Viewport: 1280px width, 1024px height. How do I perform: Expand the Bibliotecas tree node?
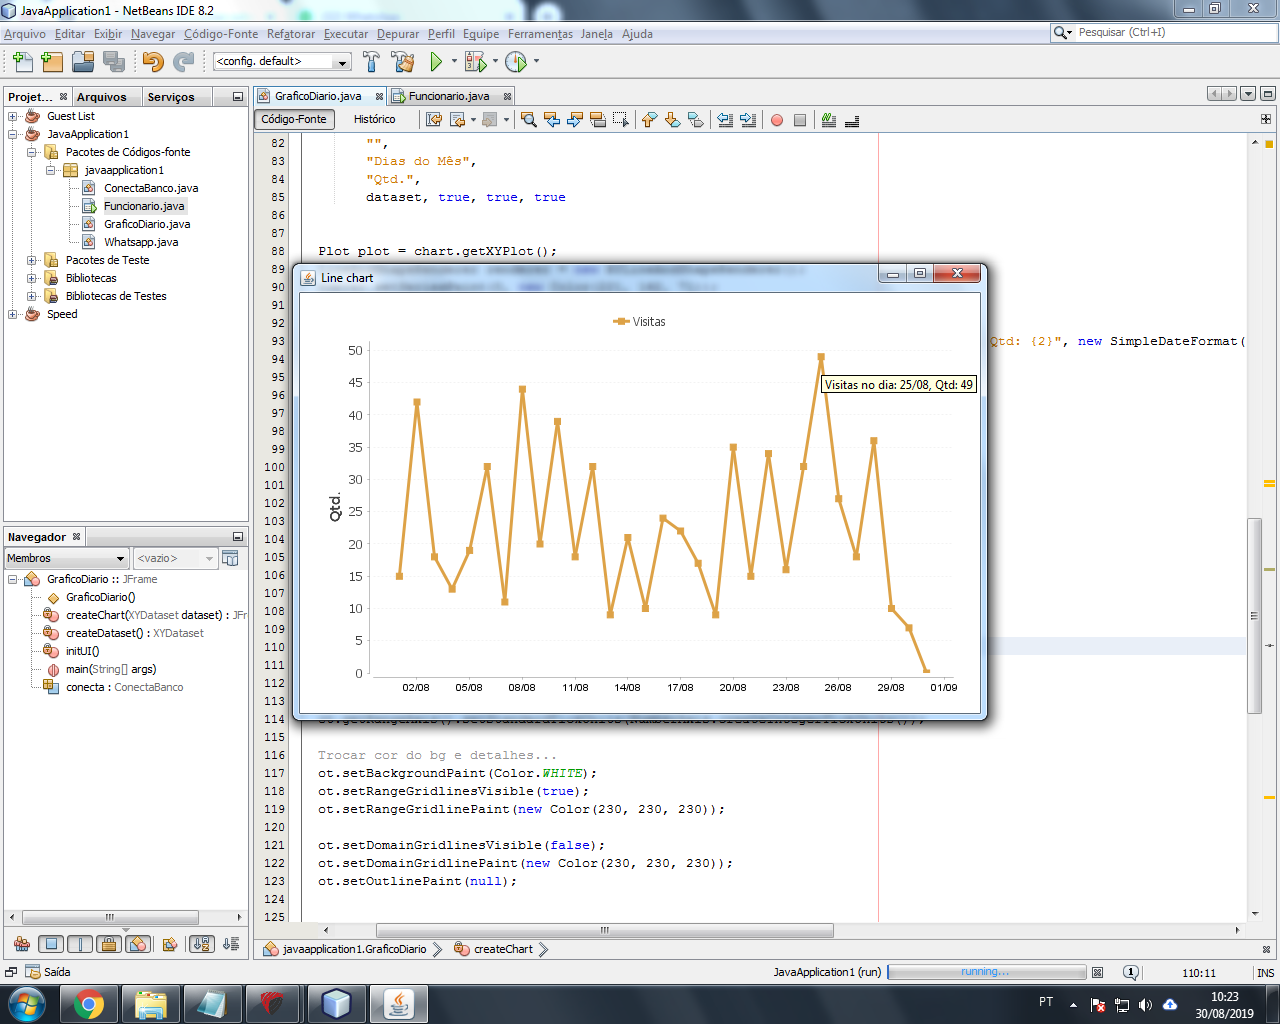pos(32,279)
